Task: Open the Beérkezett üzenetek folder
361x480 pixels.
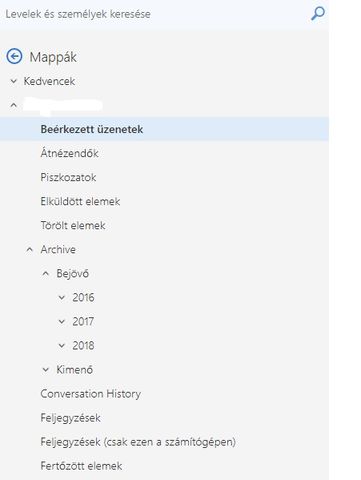Action: [x=164, y=129]
